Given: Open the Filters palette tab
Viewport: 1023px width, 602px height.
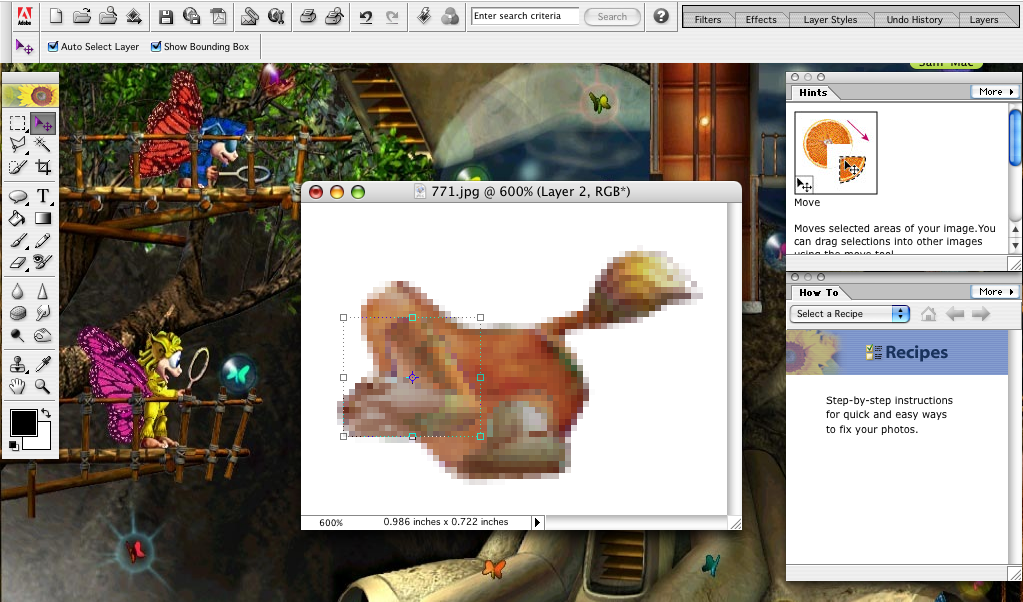Looking at the screenshot, I should pyautogui.click(x=708, y=20).
